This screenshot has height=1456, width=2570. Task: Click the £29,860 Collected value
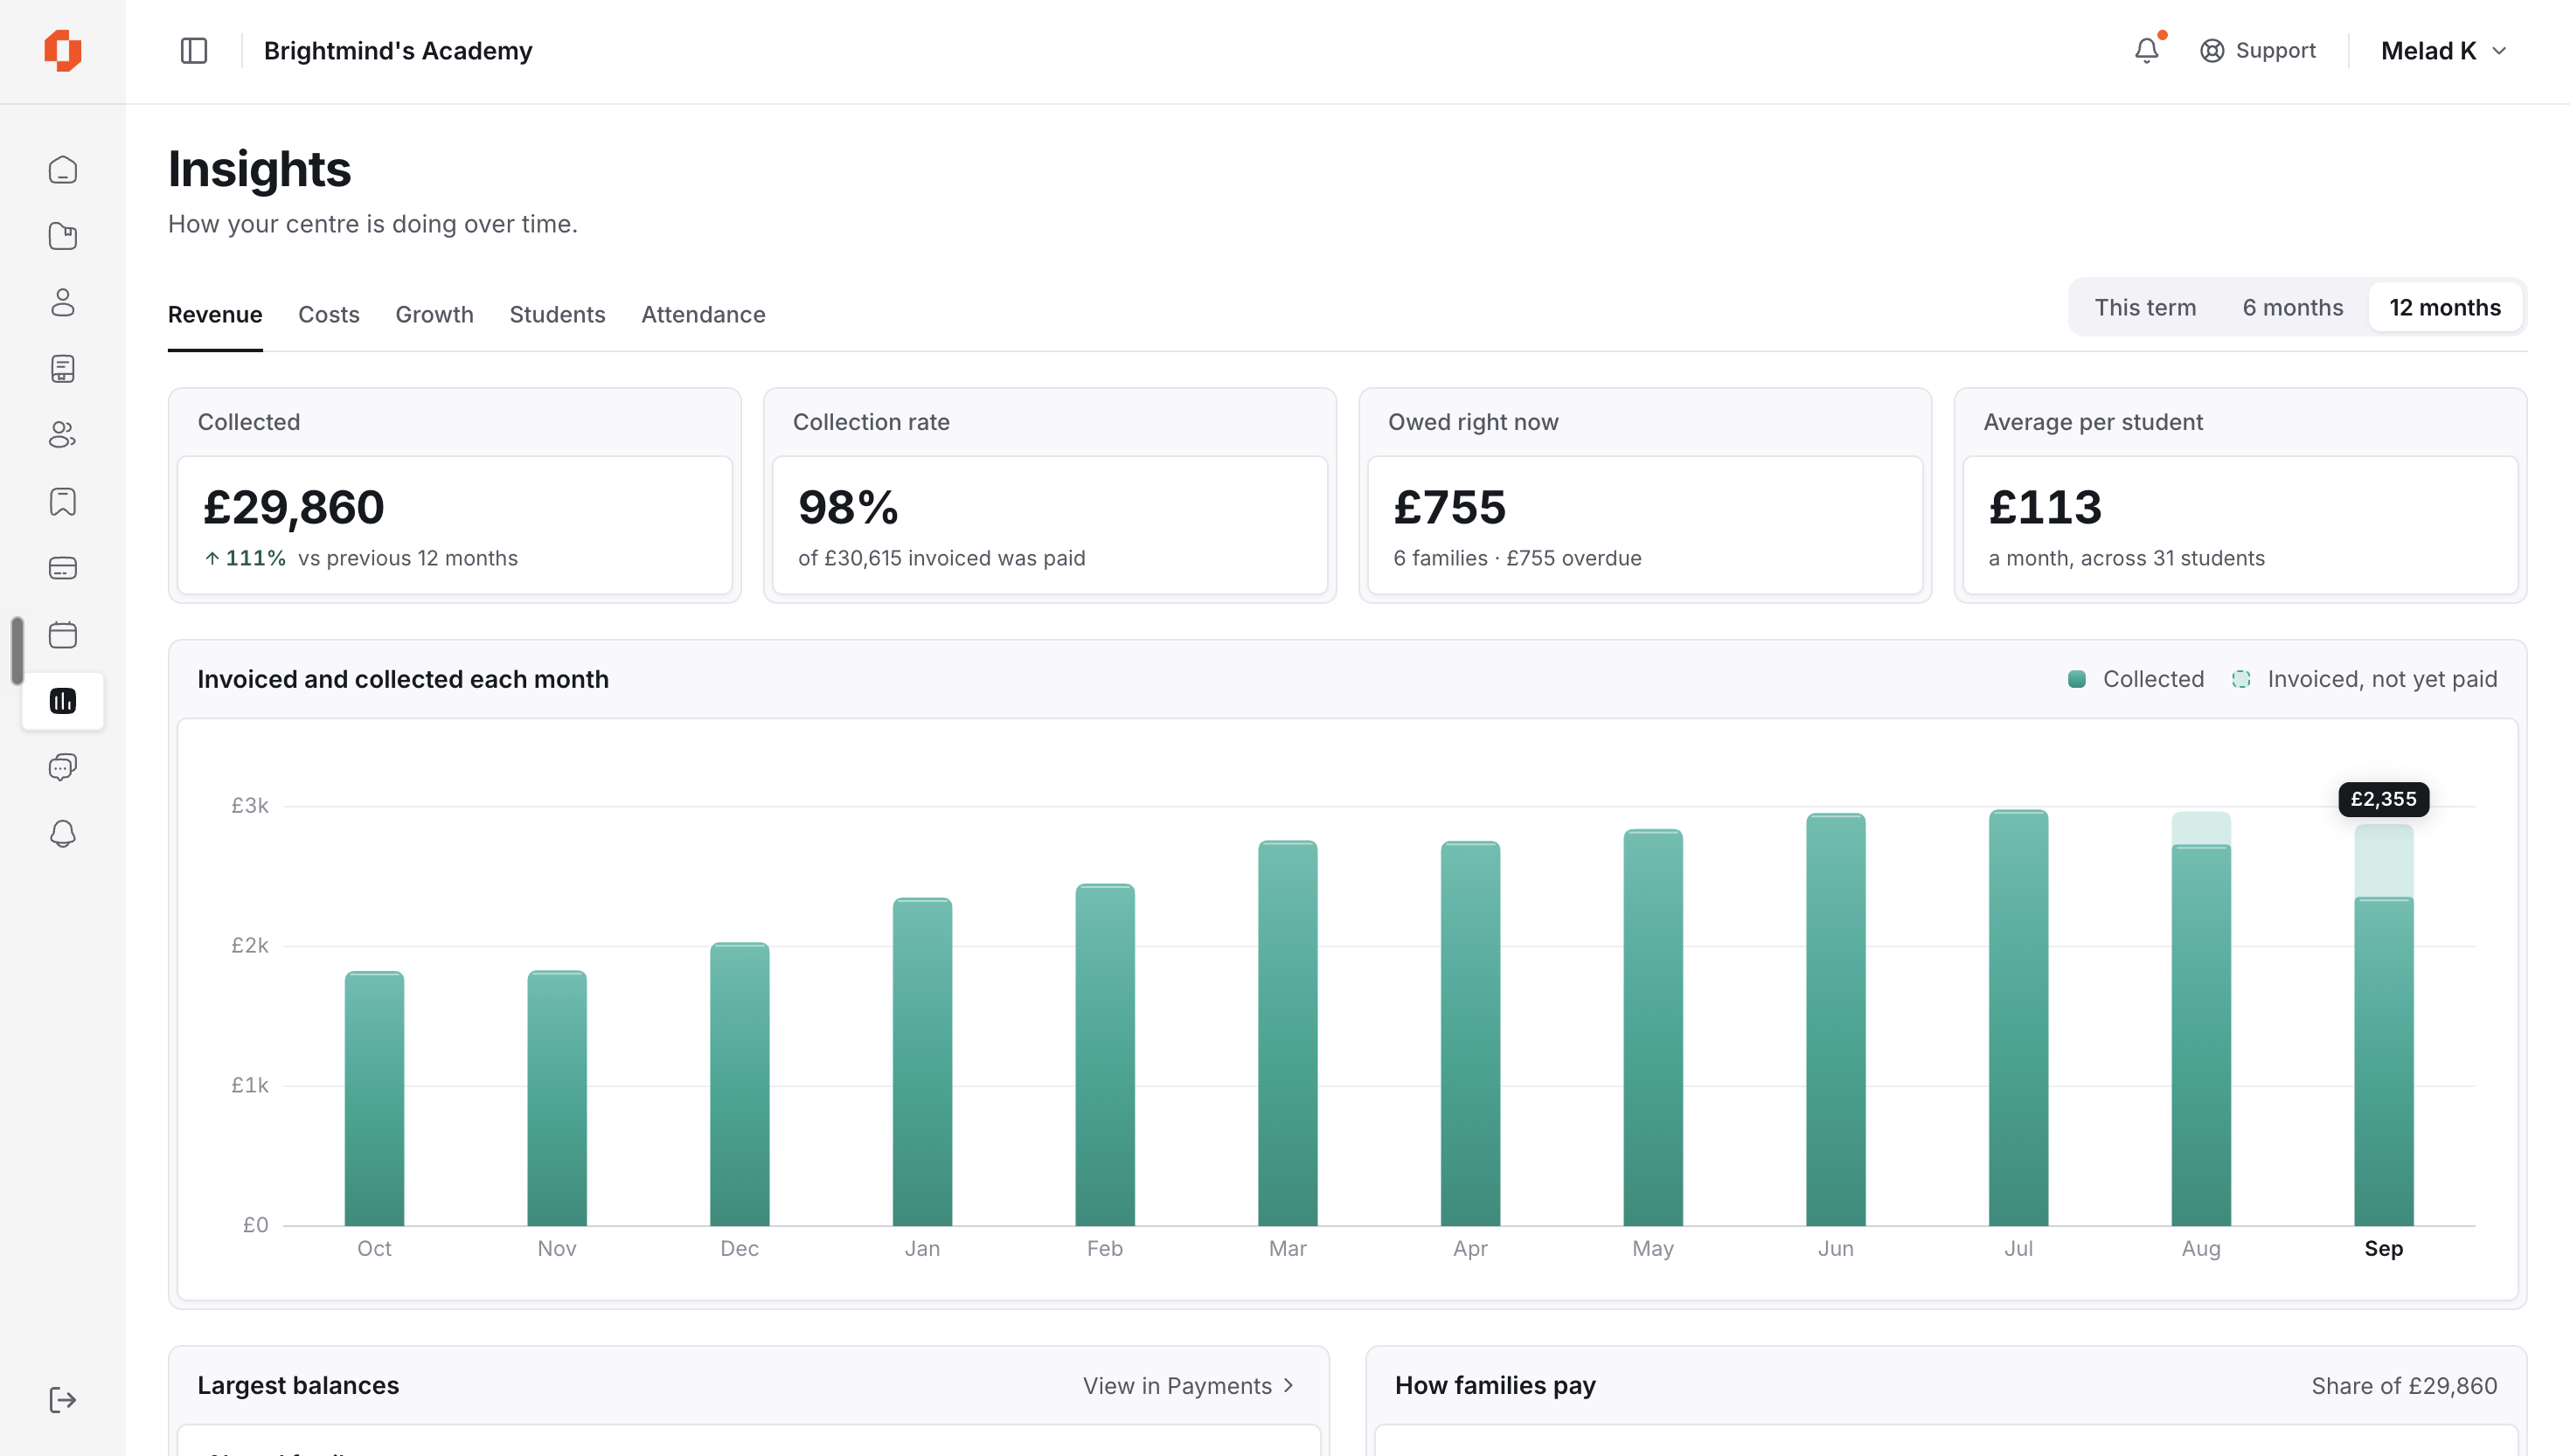294,507
